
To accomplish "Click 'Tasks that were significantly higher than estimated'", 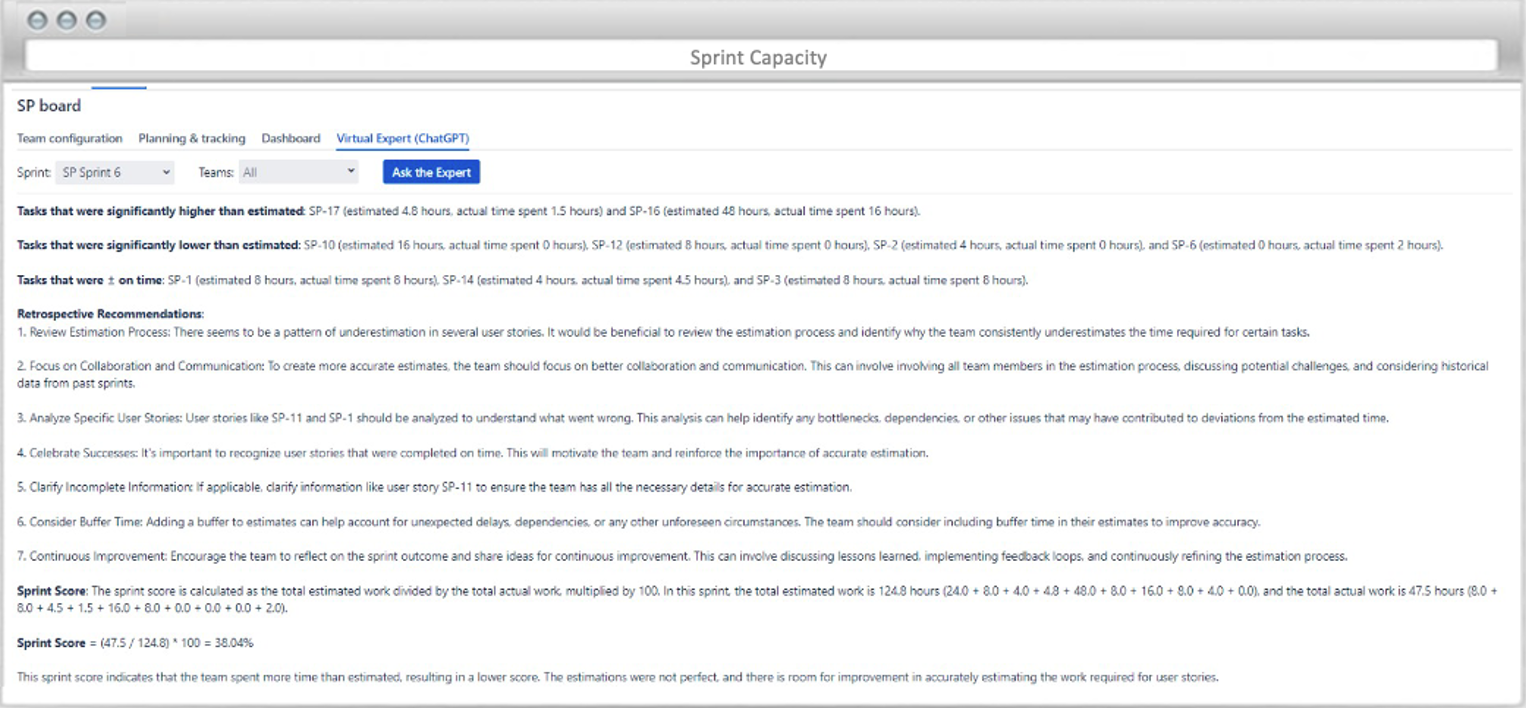I will click(x=160, y=211).
